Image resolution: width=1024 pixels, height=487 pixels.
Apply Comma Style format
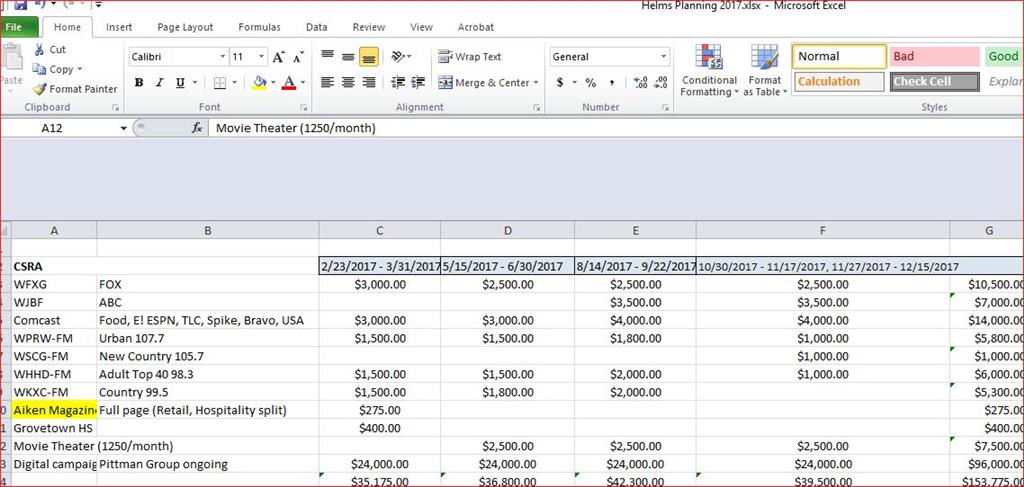coord(612,82)
